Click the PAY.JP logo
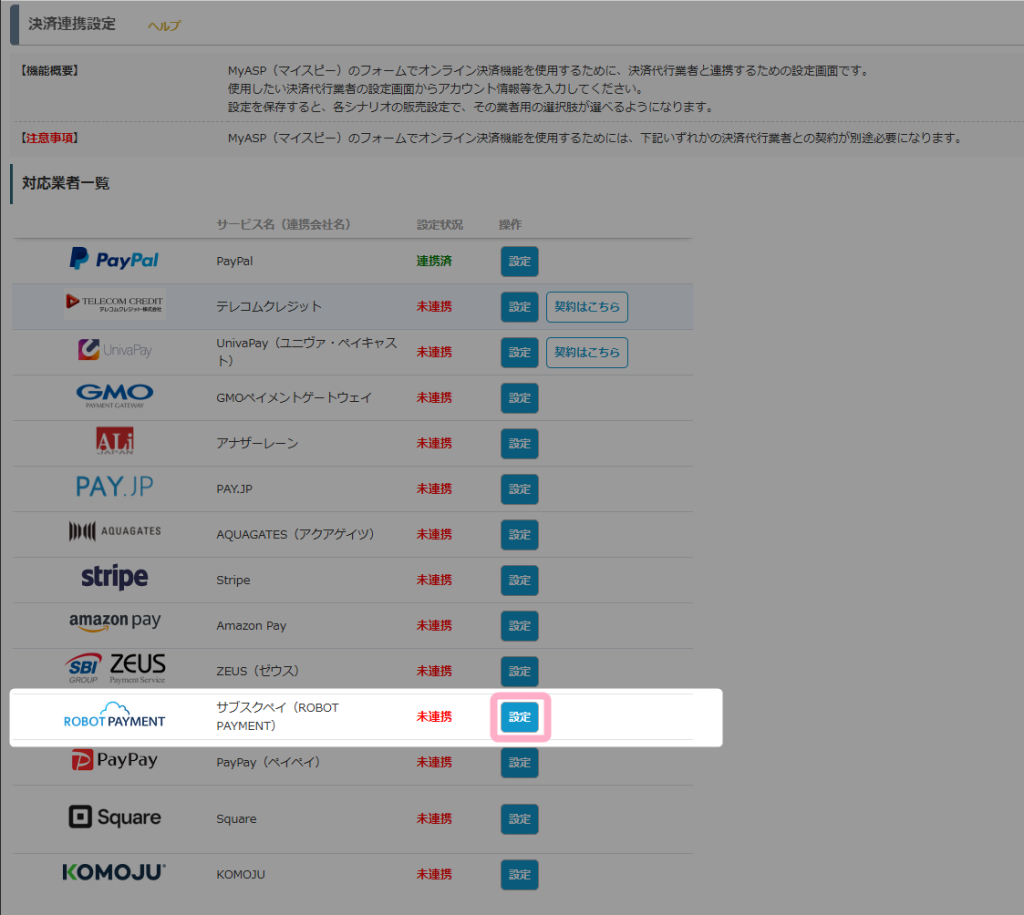 114,488
